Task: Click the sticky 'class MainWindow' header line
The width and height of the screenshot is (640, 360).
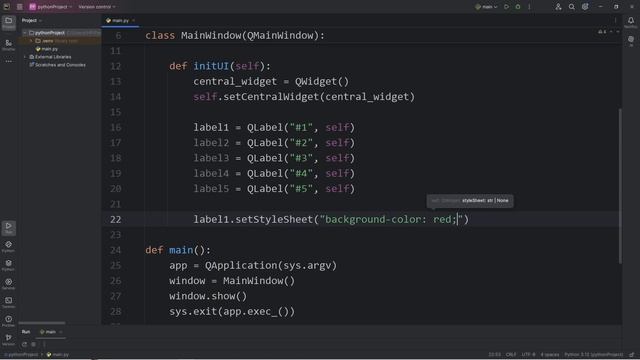Action: point(235,36)
